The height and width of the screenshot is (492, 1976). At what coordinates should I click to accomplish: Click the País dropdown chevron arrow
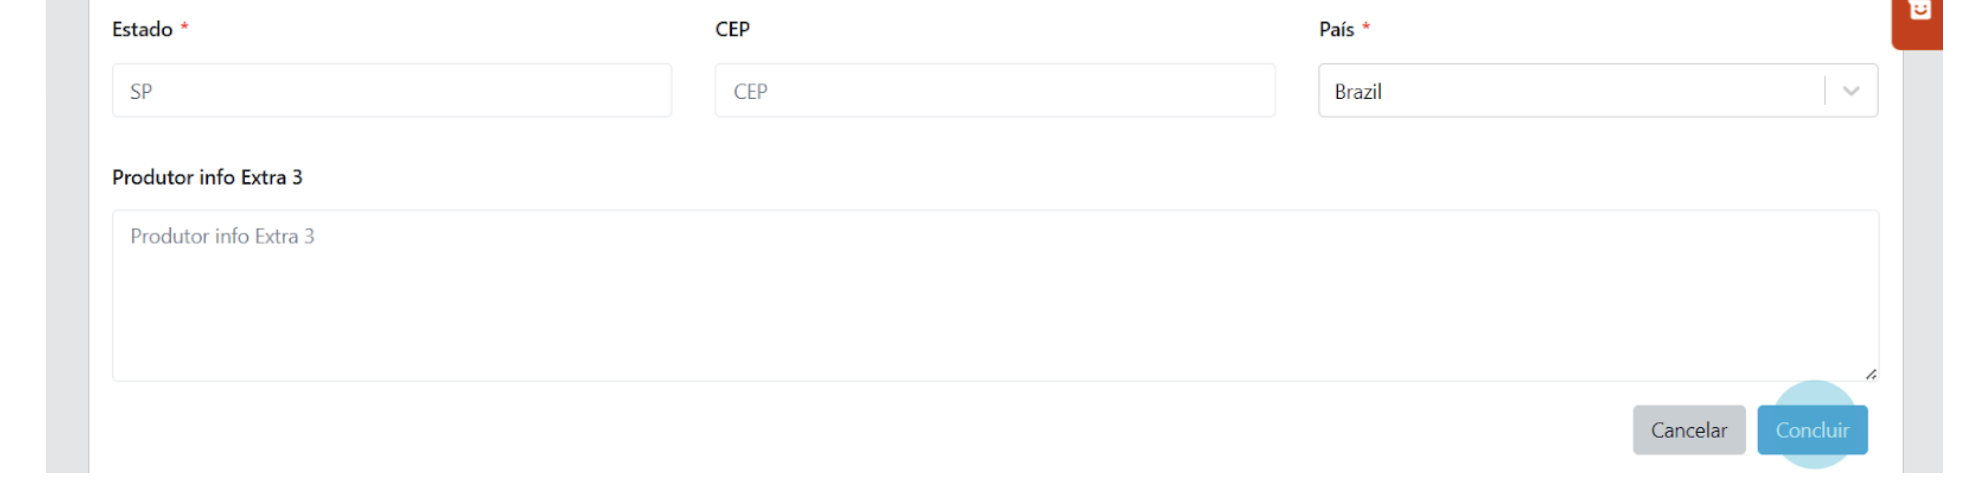coord(1851,91)
